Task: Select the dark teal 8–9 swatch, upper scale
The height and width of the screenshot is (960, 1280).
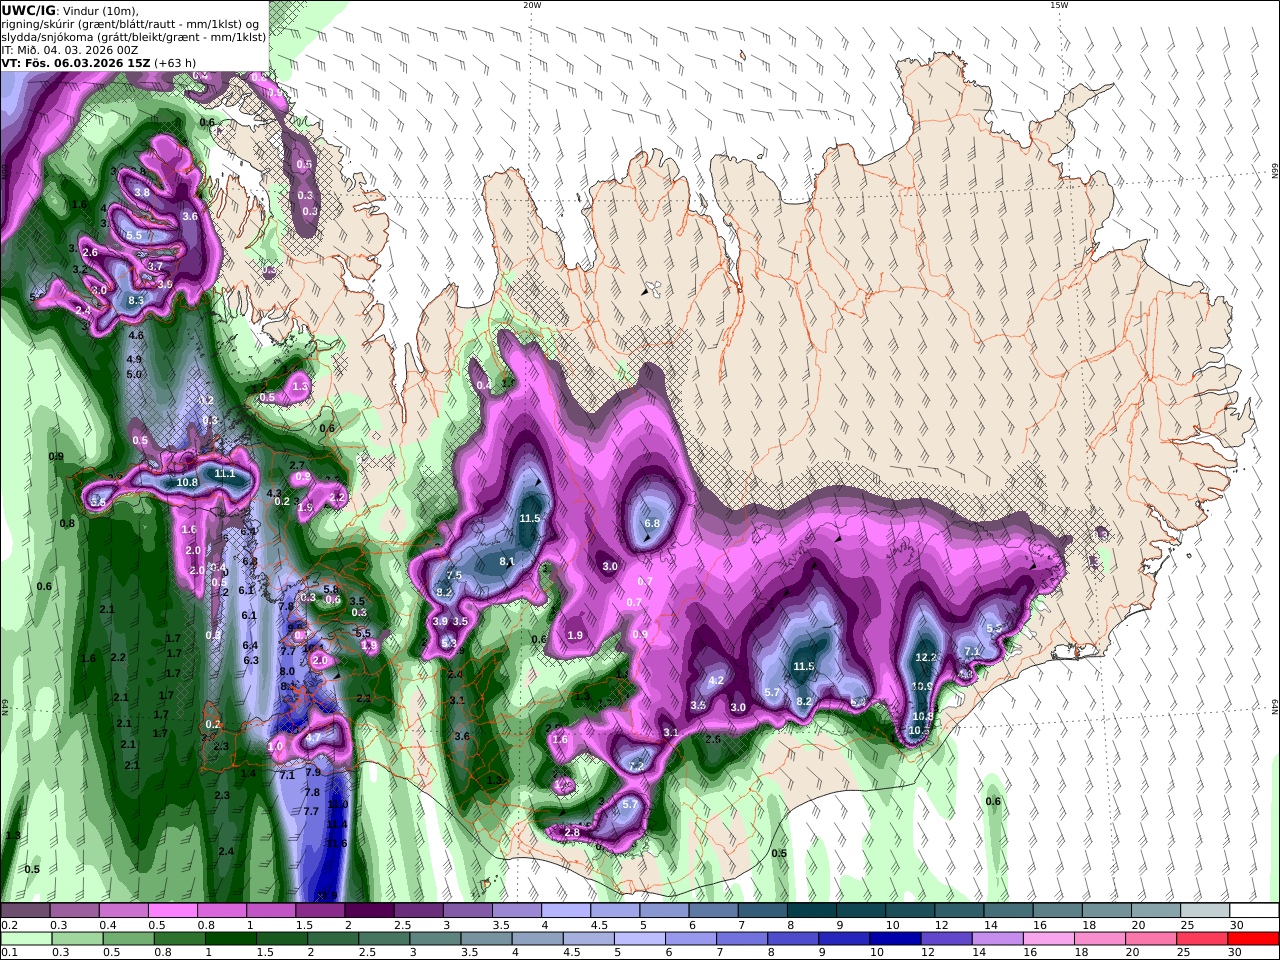Action: (812, 911)
